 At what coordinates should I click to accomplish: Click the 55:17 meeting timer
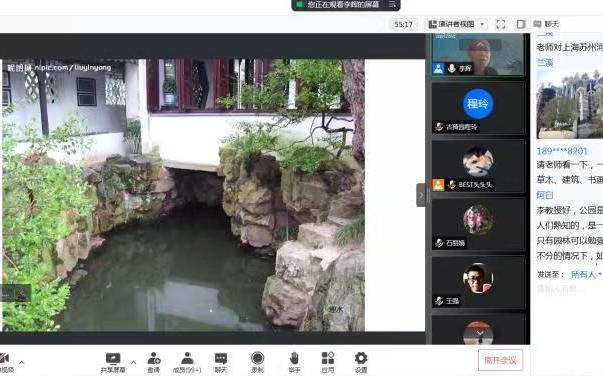coord(403,25)
